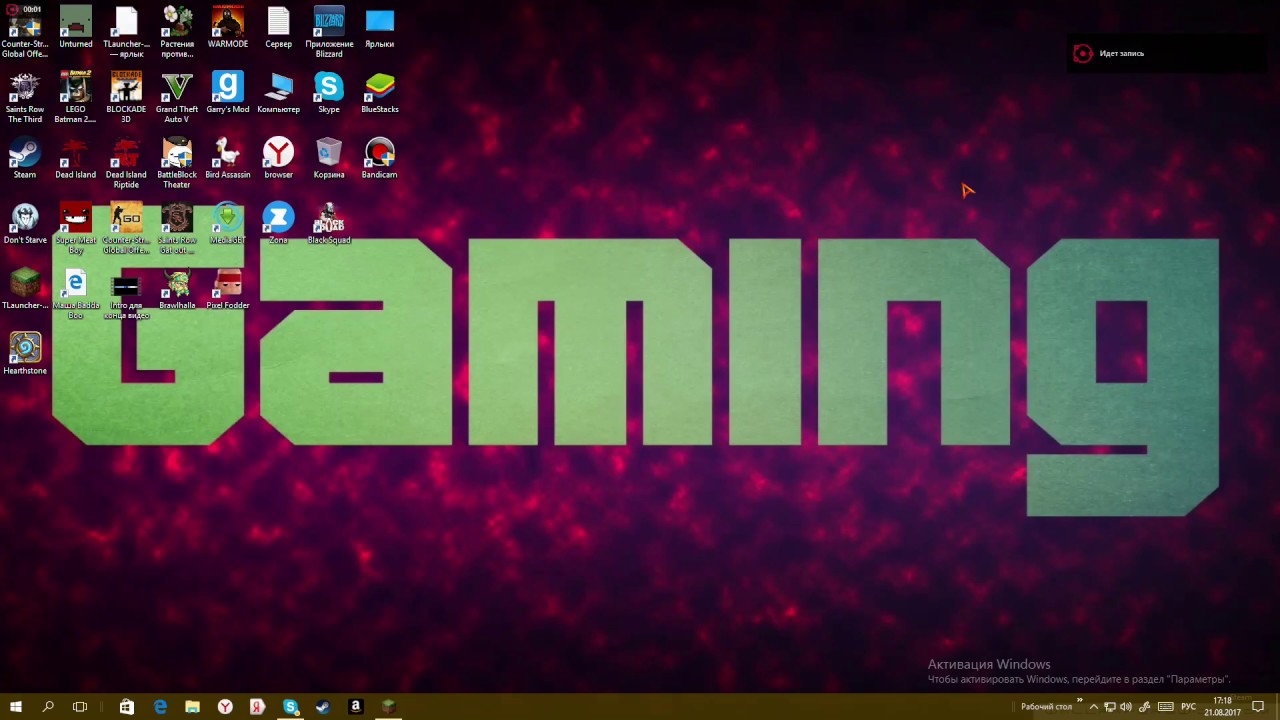Launch Edge from the taskbar

click(x=160, y=707)
